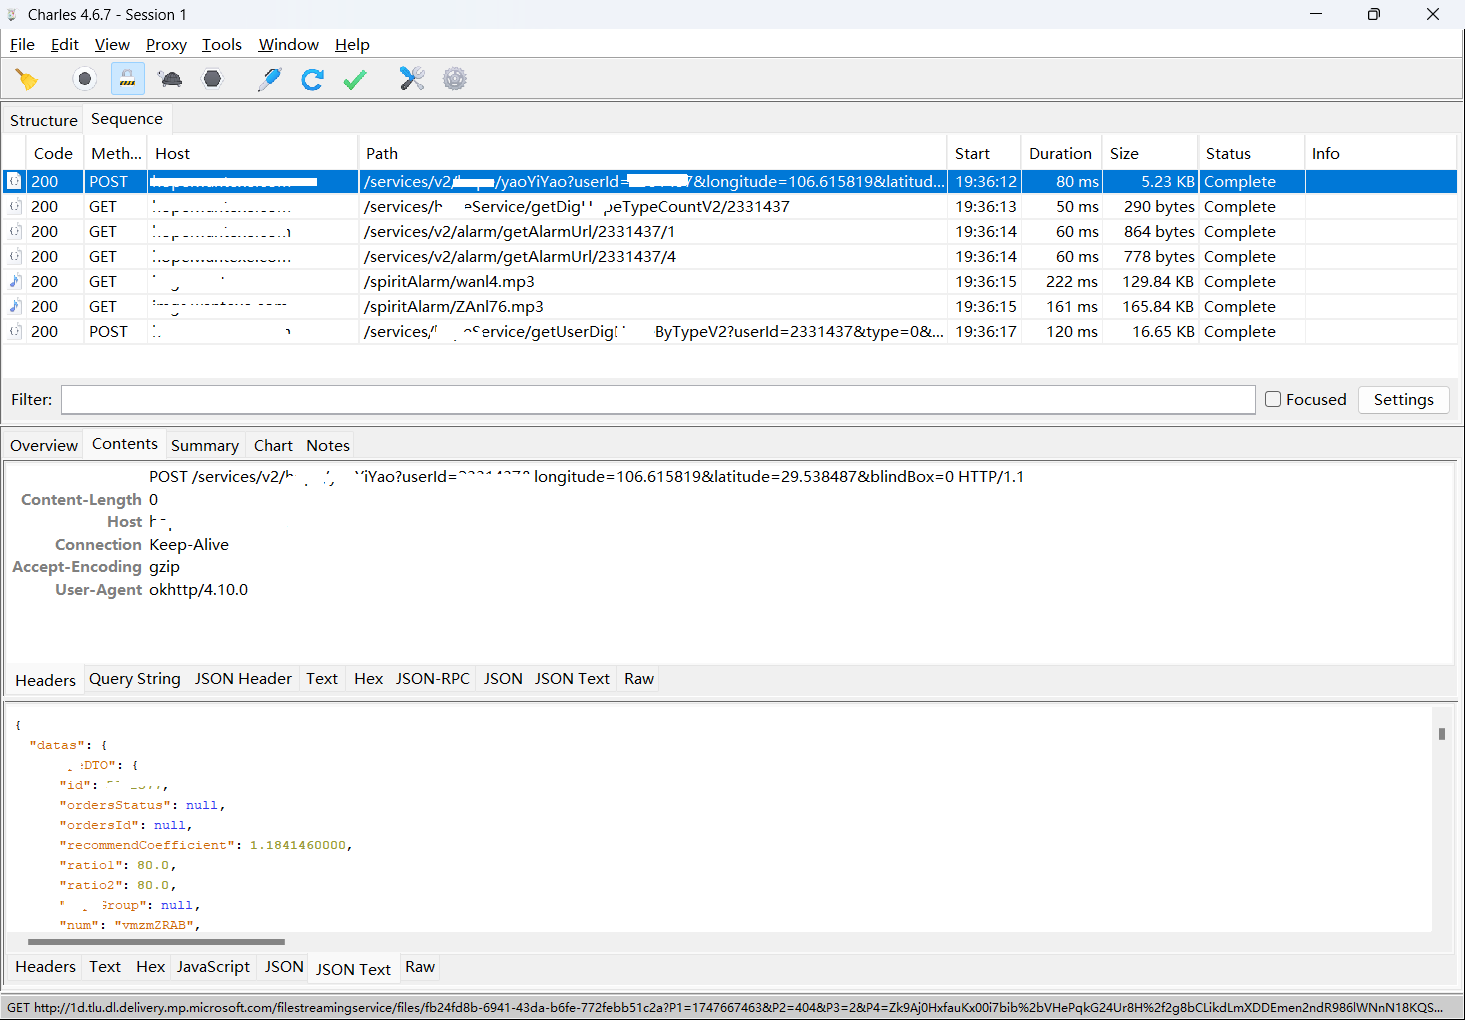Clear the session with the broom icon
This screenshot has width=1465, height=1020.
tap(27, 79)
